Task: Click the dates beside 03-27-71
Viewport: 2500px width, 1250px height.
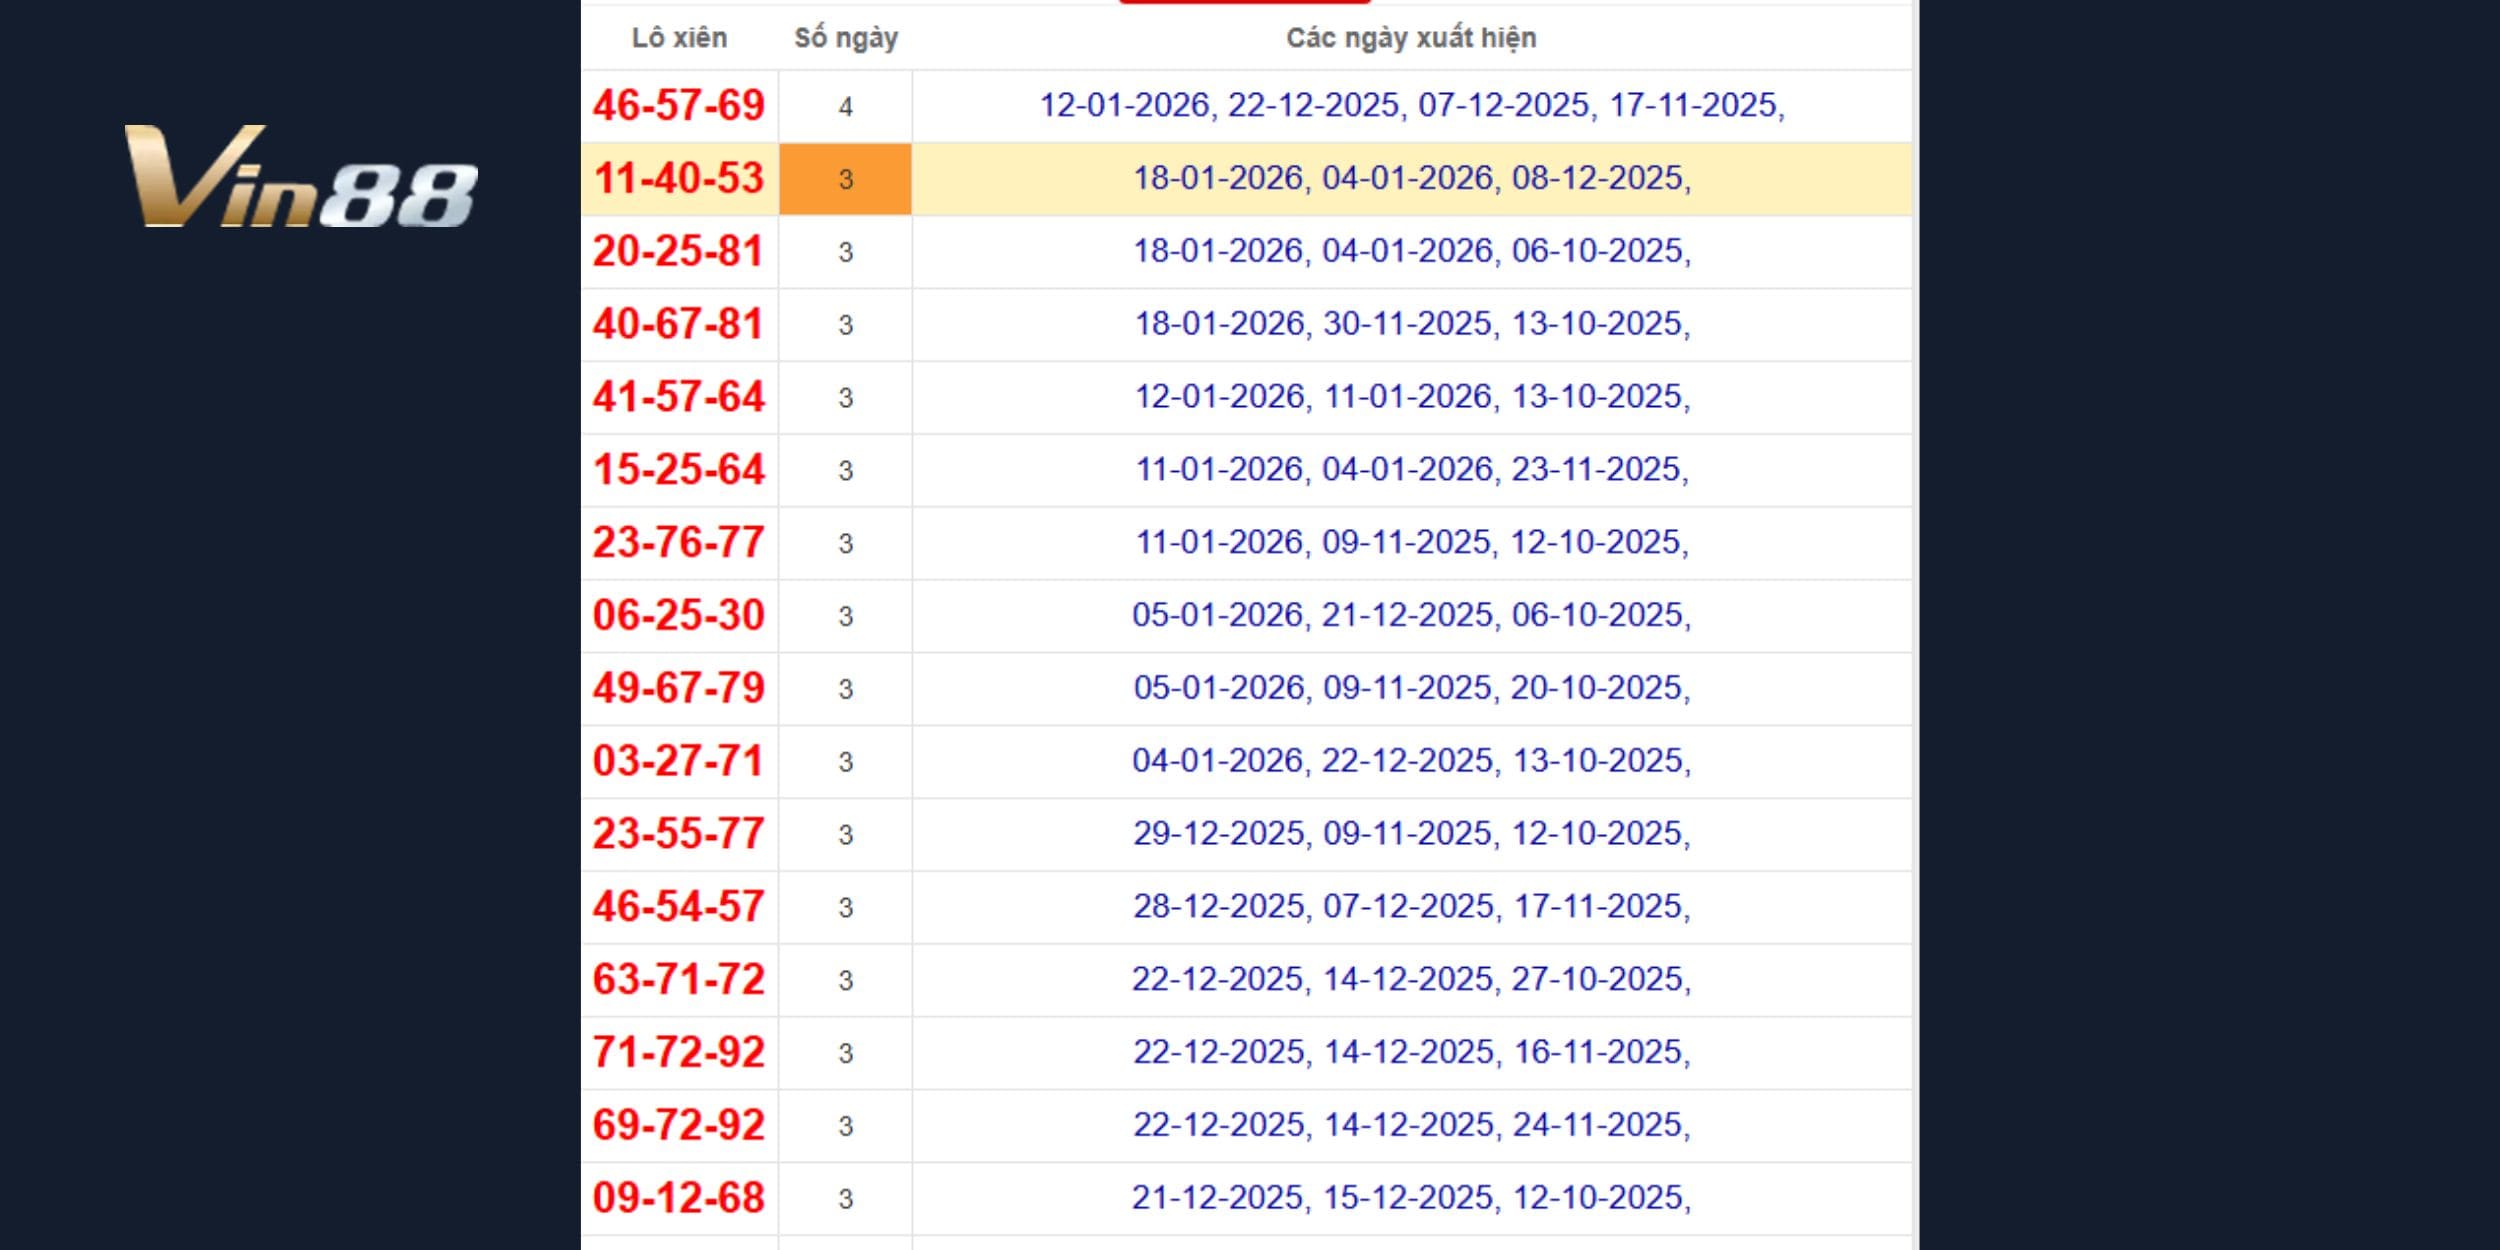Action: click(1411, 761)
